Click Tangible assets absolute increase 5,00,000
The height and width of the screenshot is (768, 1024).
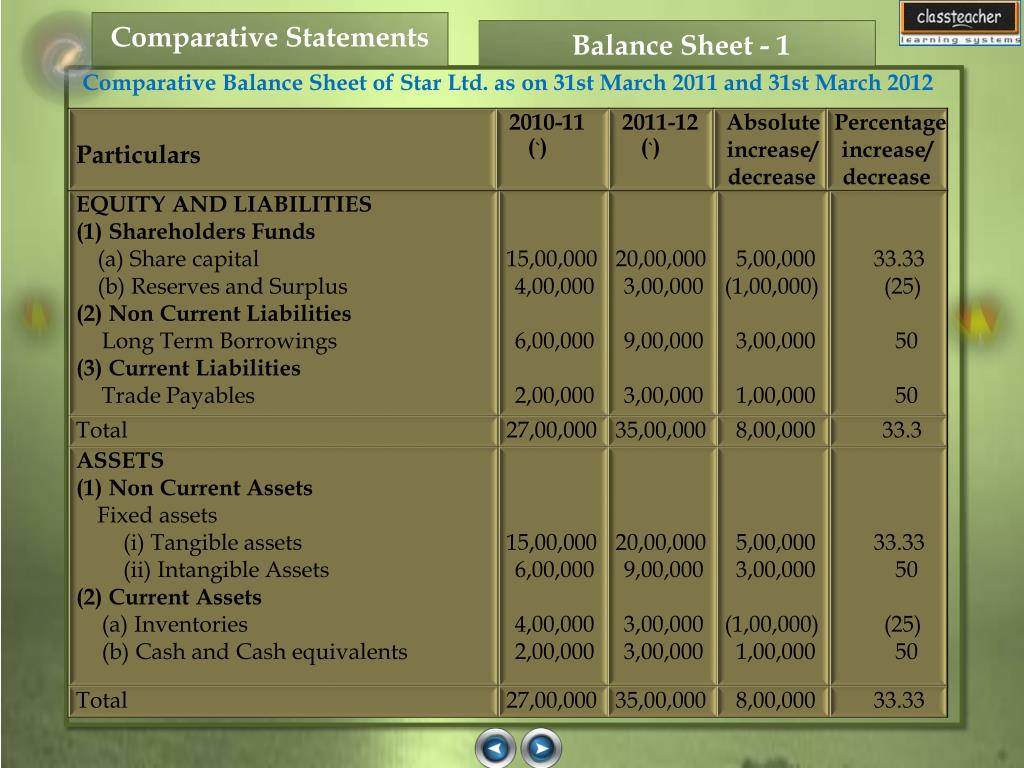click(x=775, y=543)
